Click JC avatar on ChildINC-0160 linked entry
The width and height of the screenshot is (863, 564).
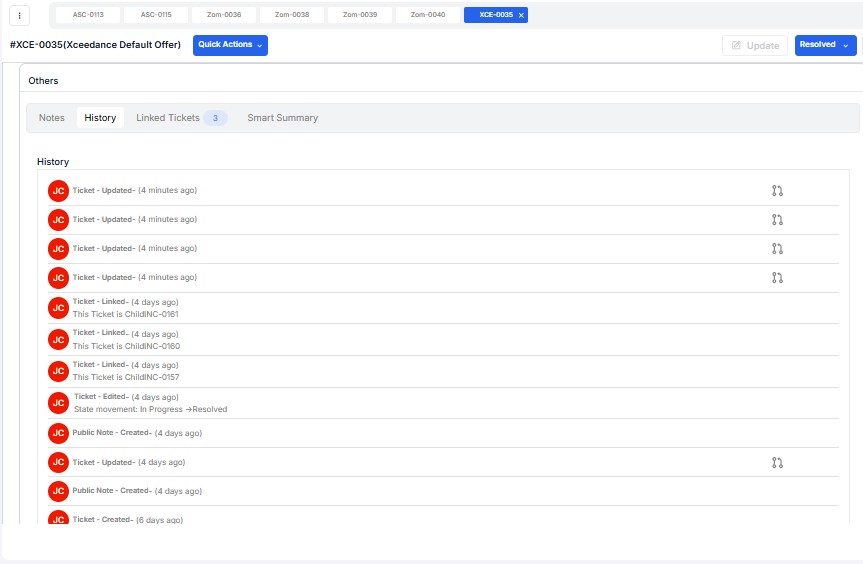click(58, 340)
